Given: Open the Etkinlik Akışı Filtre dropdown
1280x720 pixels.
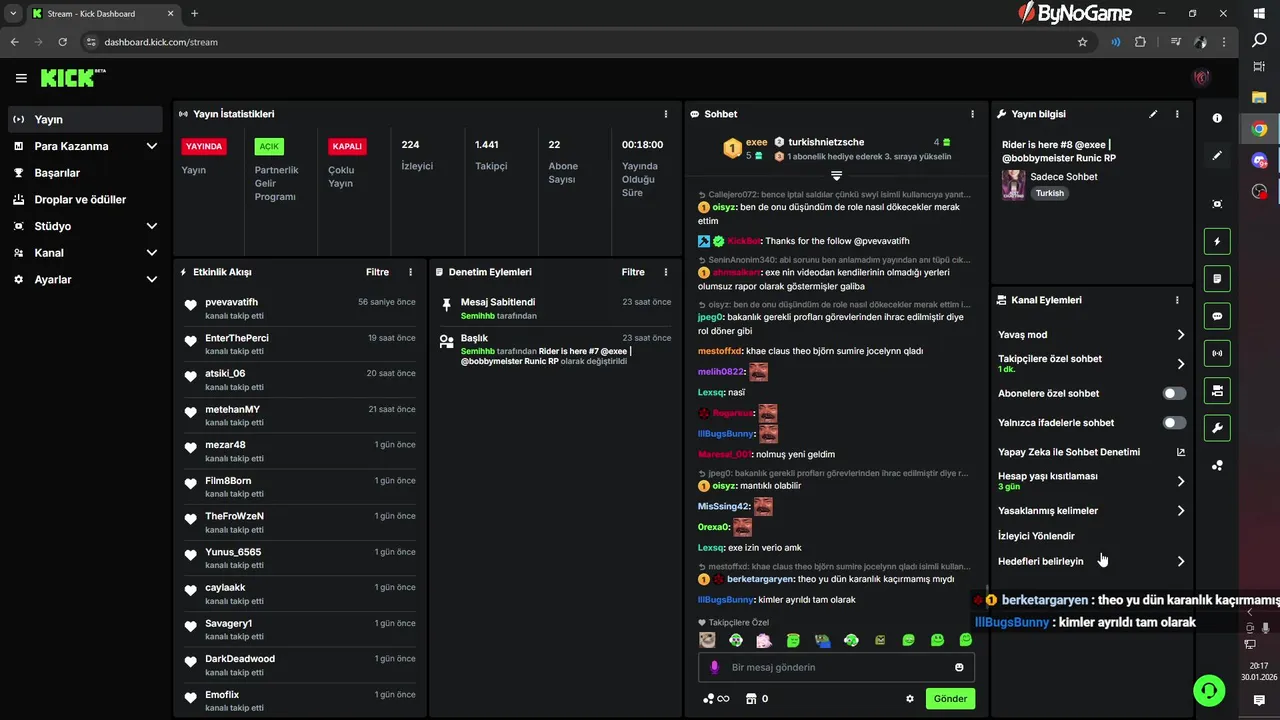Looking at the screenshot, I should pos(377,272).
